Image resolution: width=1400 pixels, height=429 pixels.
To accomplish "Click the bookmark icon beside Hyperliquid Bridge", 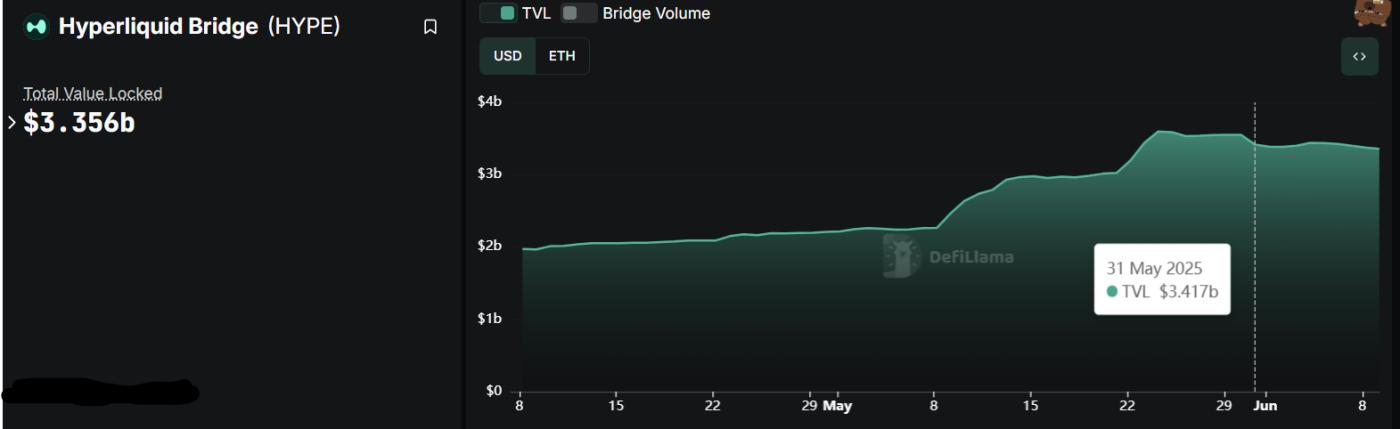I will pos(430,27).
